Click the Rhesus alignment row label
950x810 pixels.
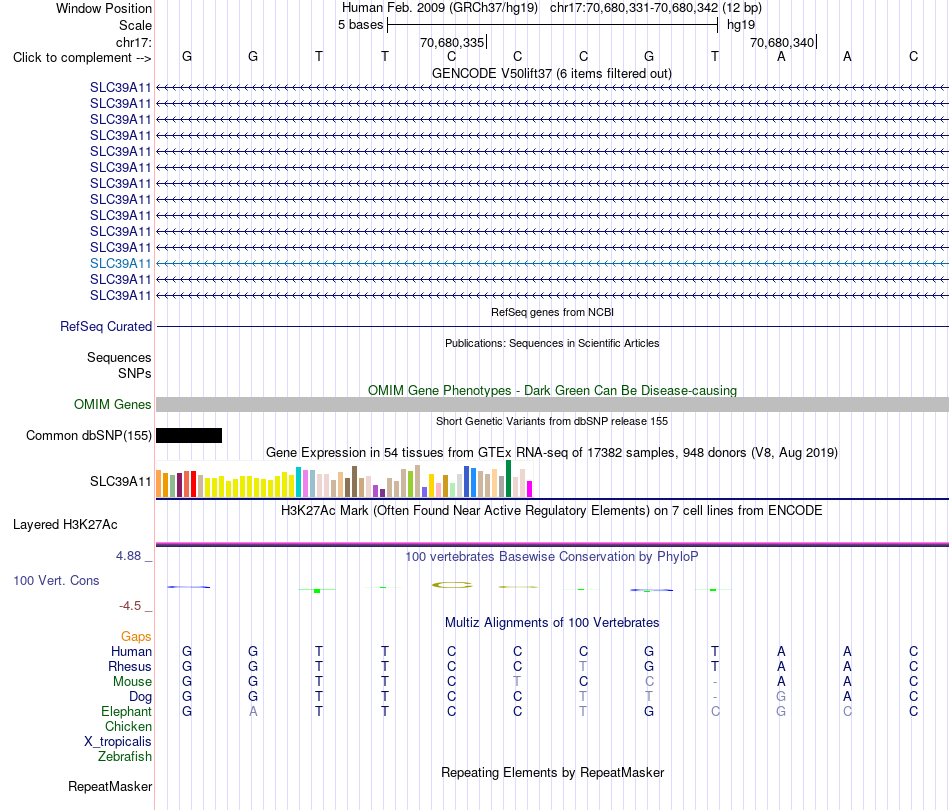pyautogui.click(x=130, y=666)
